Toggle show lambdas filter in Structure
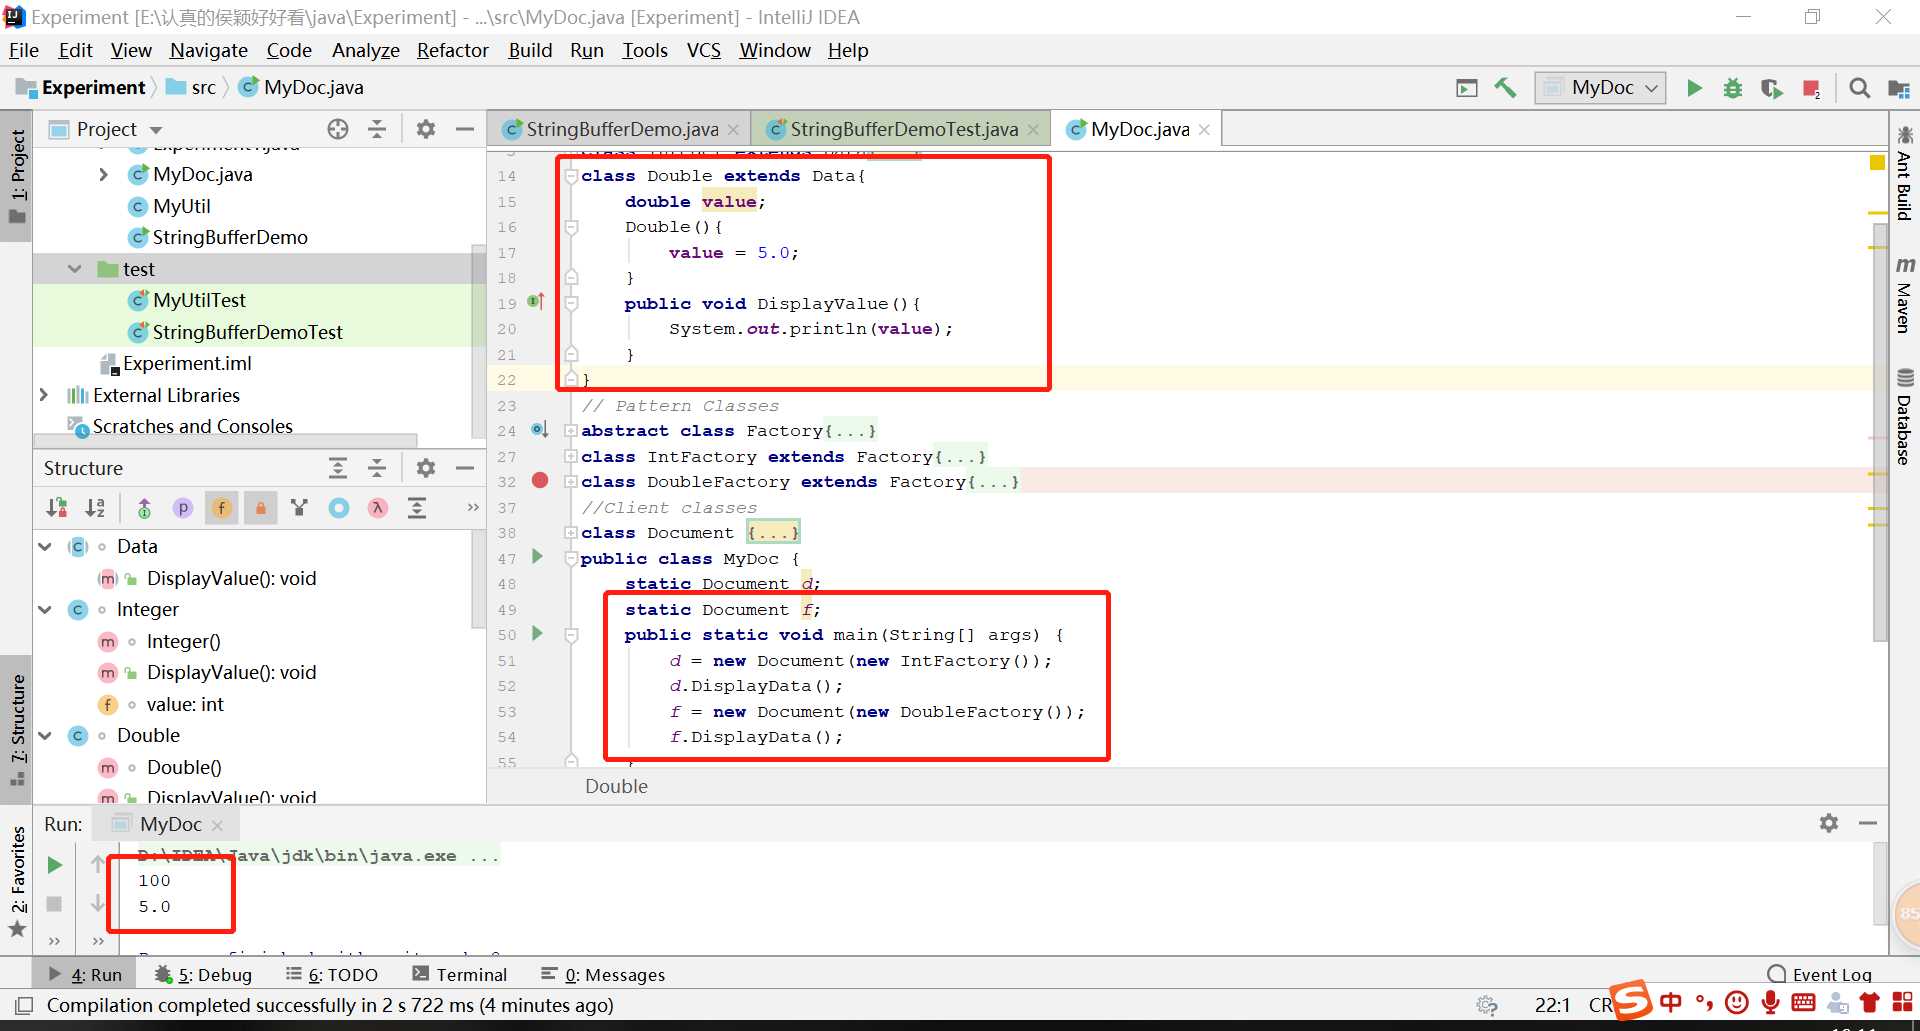This screenshot has height=1031, width=1920. click(x=377, y=508)
